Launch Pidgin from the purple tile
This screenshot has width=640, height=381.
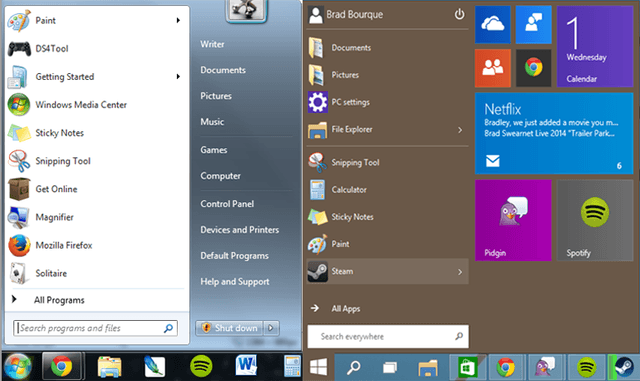click(513, 220)
